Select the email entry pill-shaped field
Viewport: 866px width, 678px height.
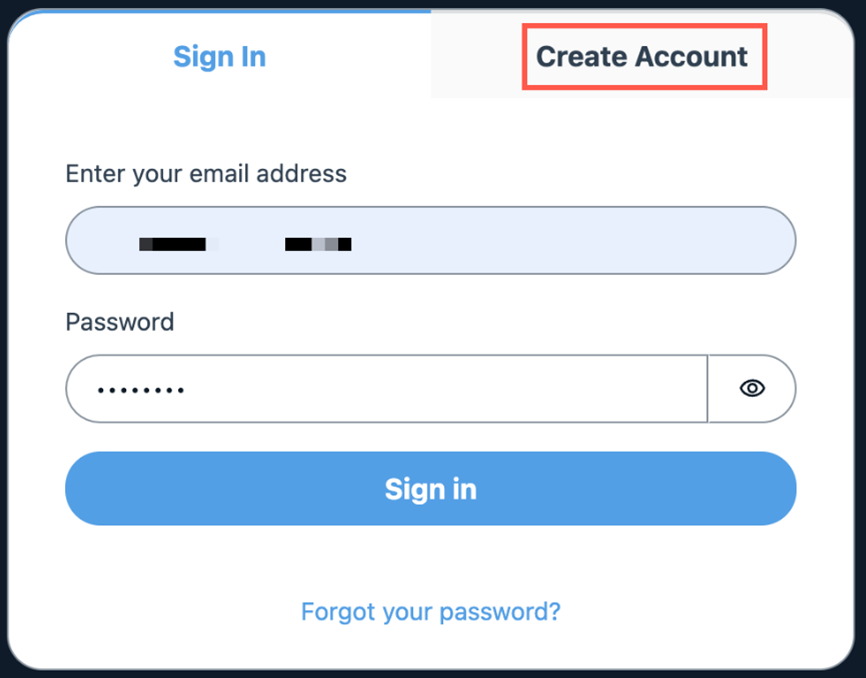(430, 240)
